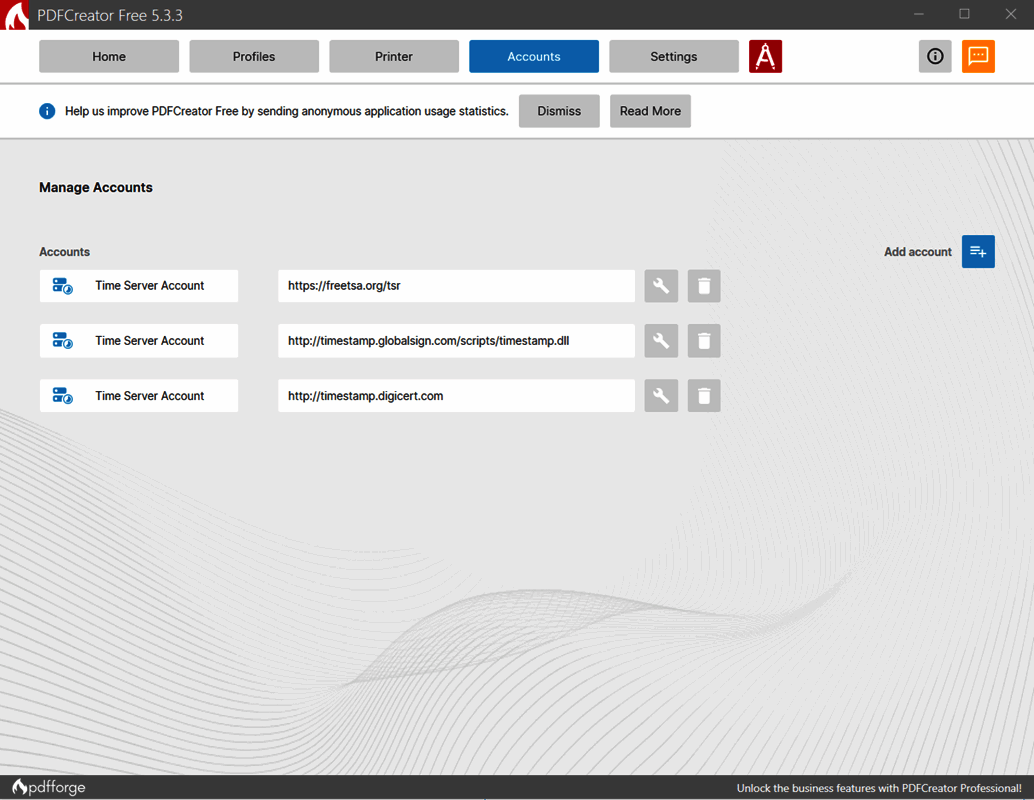Open the Architect red A icon

(x=765, y=56)
